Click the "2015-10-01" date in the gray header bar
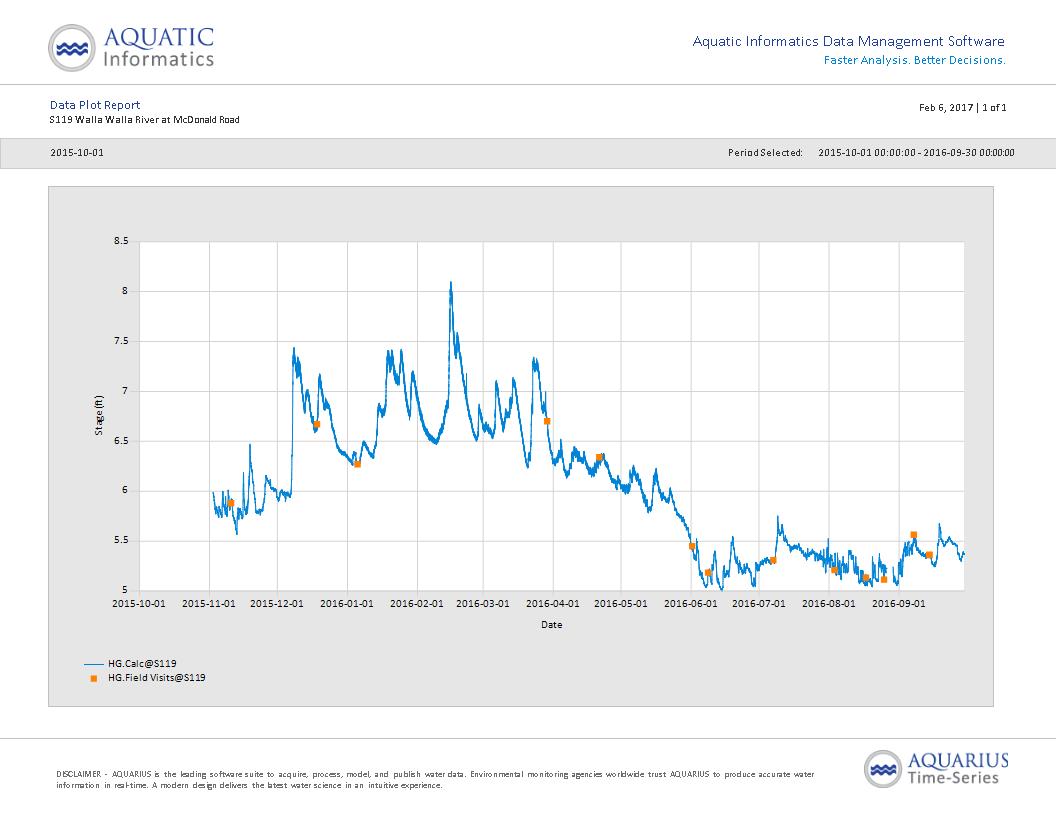The image size is (1056, 816). pos(77,153)
